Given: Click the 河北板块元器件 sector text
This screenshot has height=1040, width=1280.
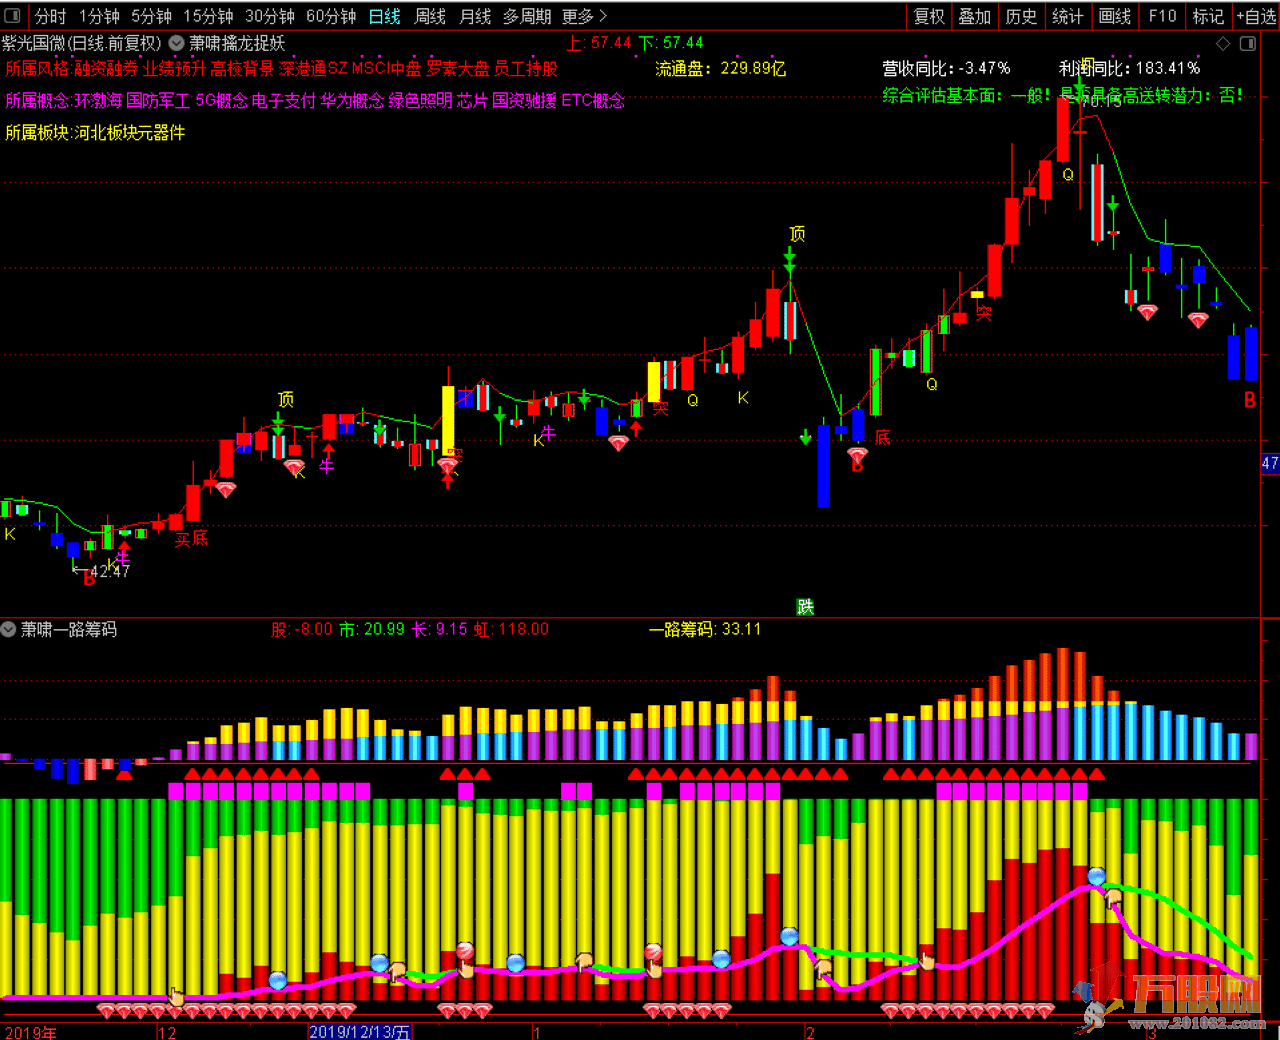Looking at the screenshot, I should pos(129,133).
